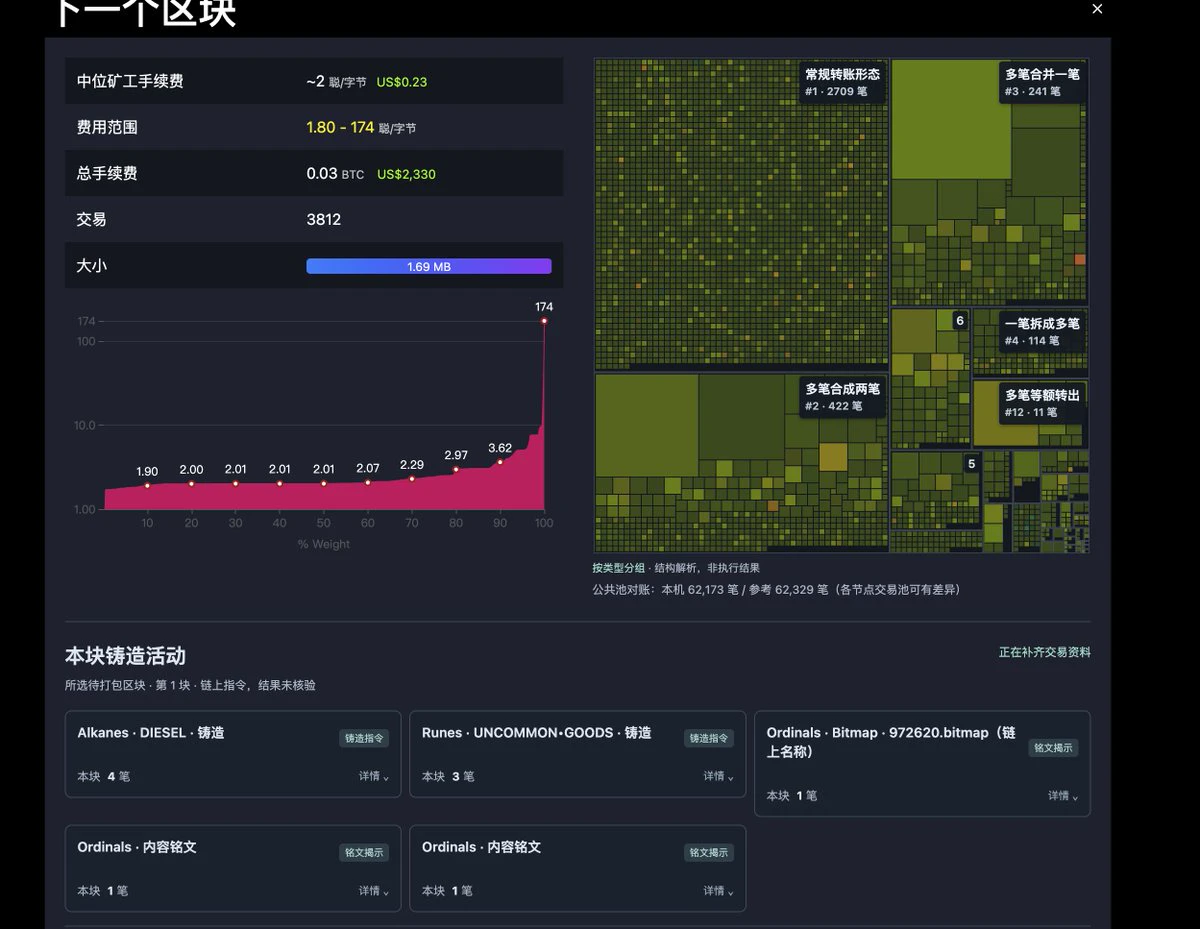1200x929 pixels.
Task: Select the 多笔合并一笔 #3 treemap label
Action: coord(1043,82)
